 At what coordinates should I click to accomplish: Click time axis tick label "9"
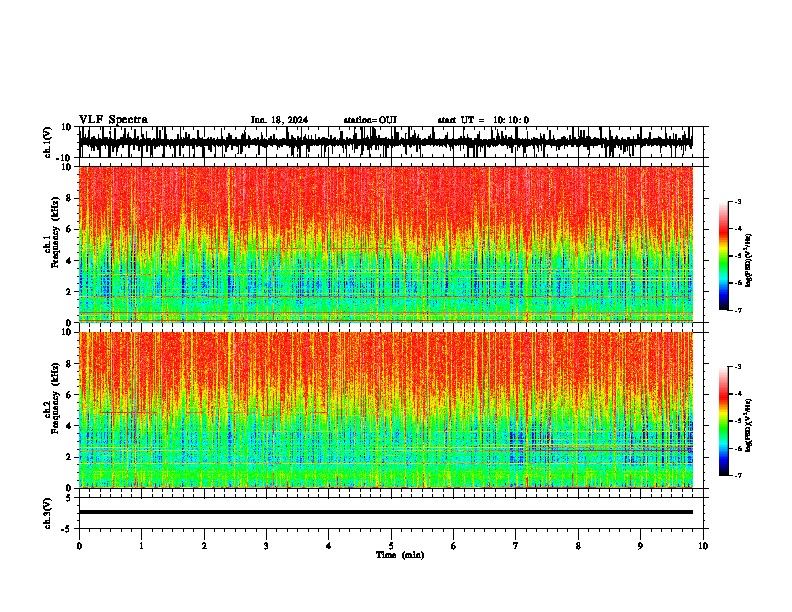pyautogui.click(x=640, y=546)
